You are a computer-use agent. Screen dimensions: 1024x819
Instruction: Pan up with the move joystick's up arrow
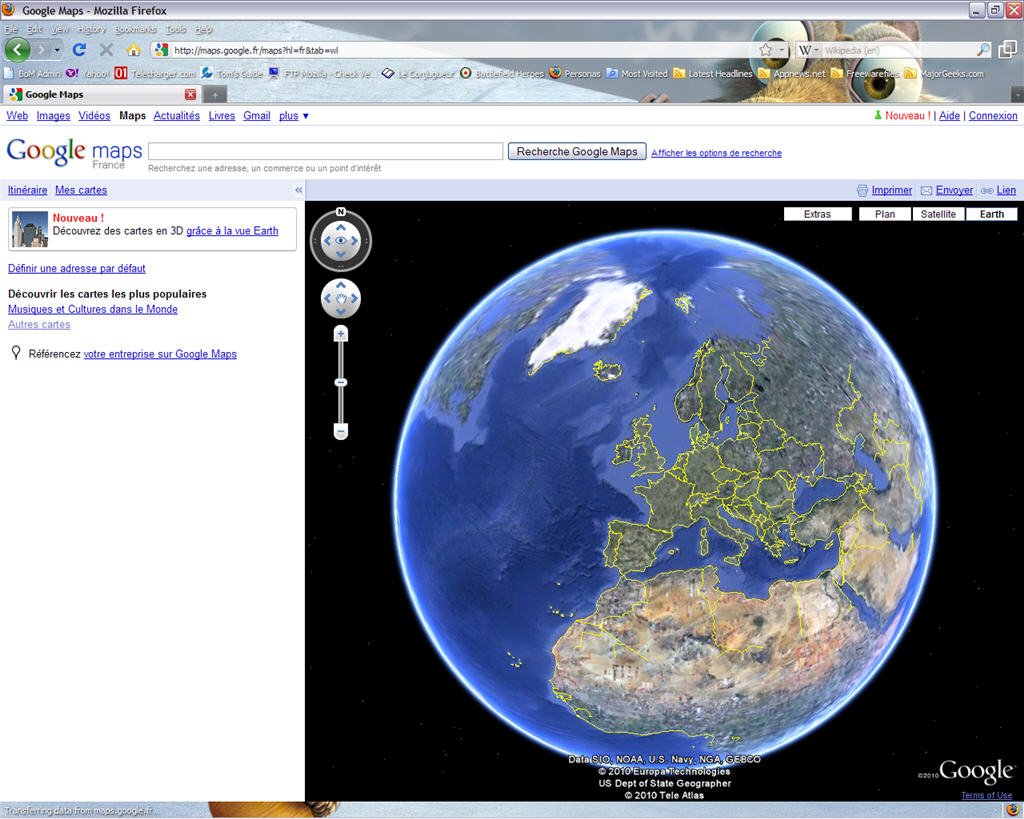(341, 285)
